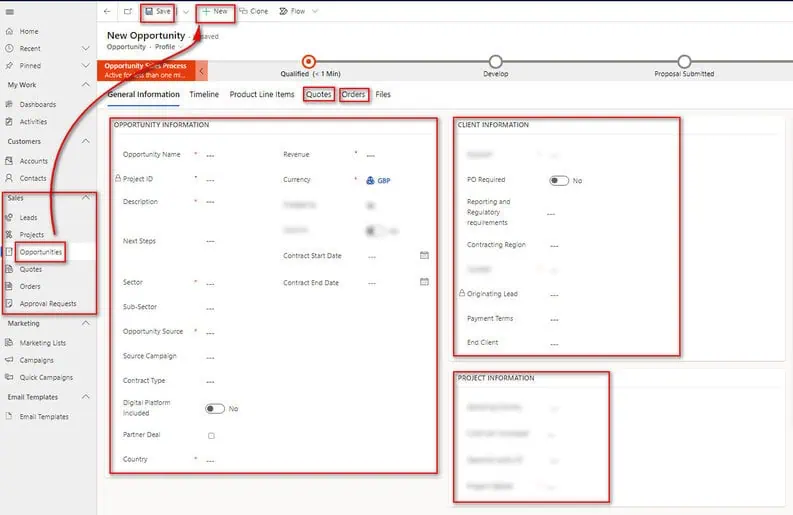
Task: Switch to Product Line Items tab
Action: (x=262, y=95)
